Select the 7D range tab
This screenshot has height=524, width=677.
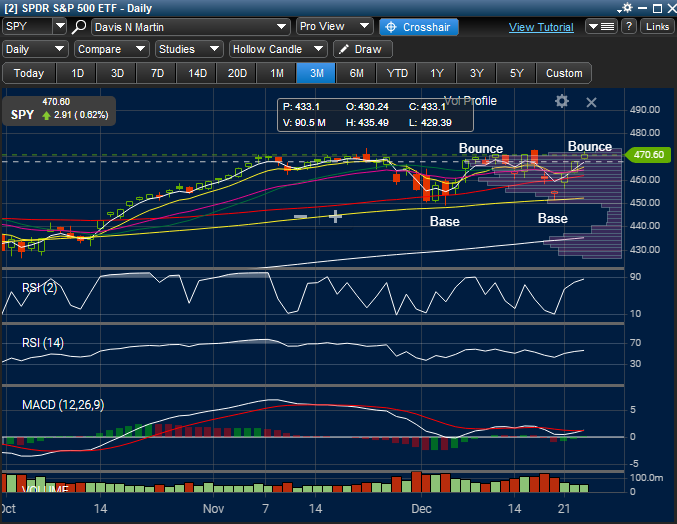point(157,73)
